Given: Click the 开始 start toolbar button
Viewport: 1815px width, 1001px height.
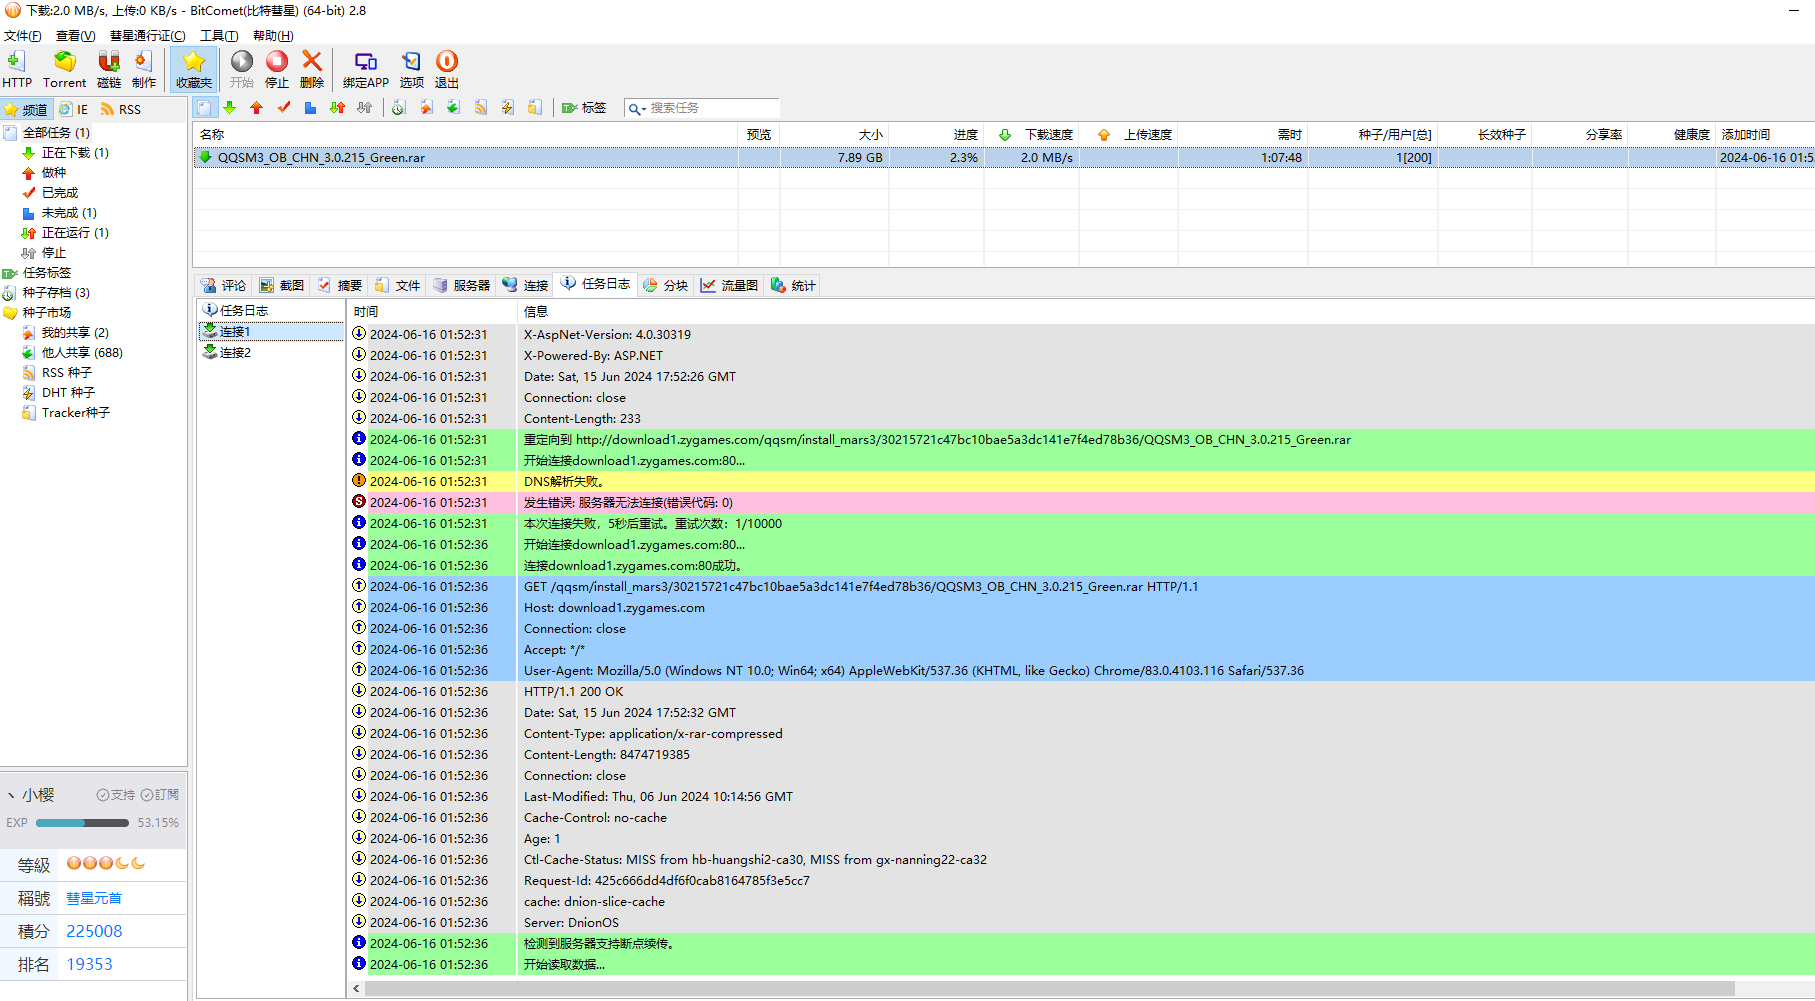Looking at the screenshot, I should pyautogui.click(x=242, y=69).
